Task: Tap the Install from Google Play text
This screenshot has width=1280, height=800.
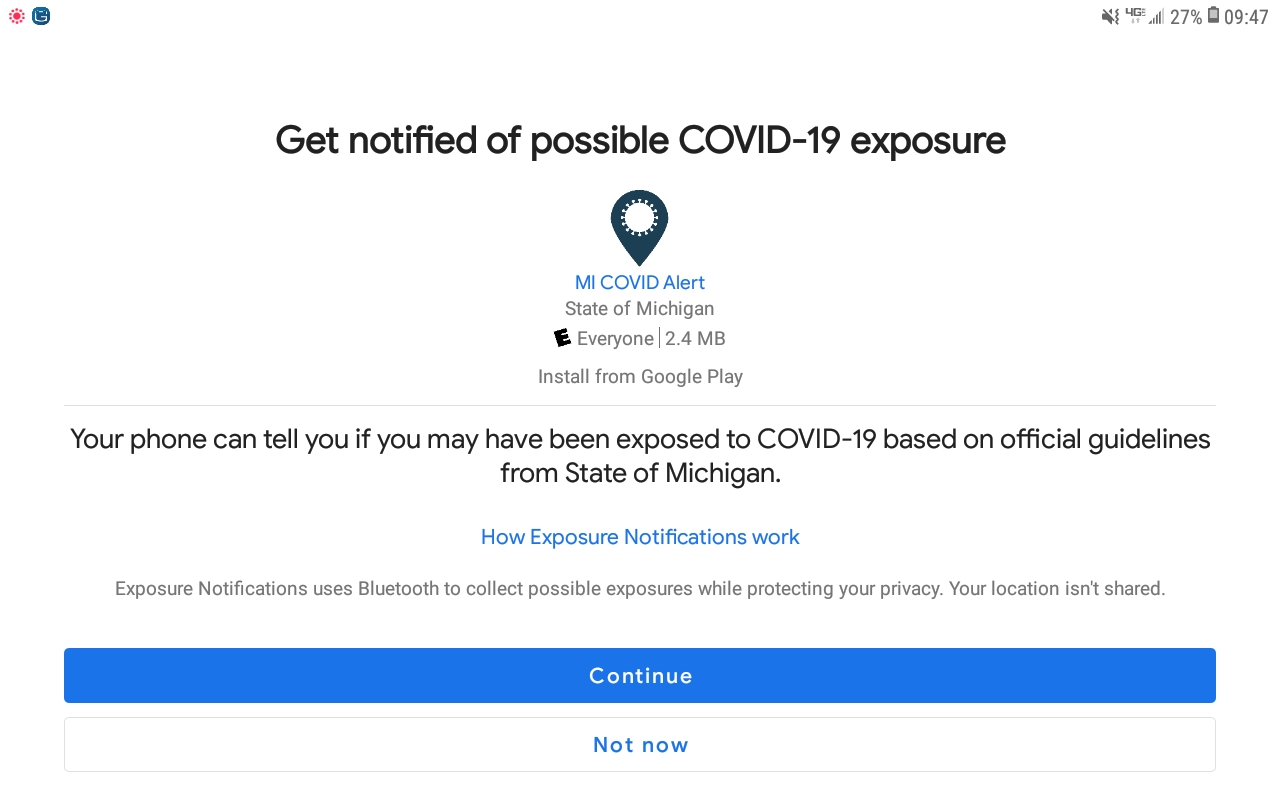Action: tap(640, 377)
